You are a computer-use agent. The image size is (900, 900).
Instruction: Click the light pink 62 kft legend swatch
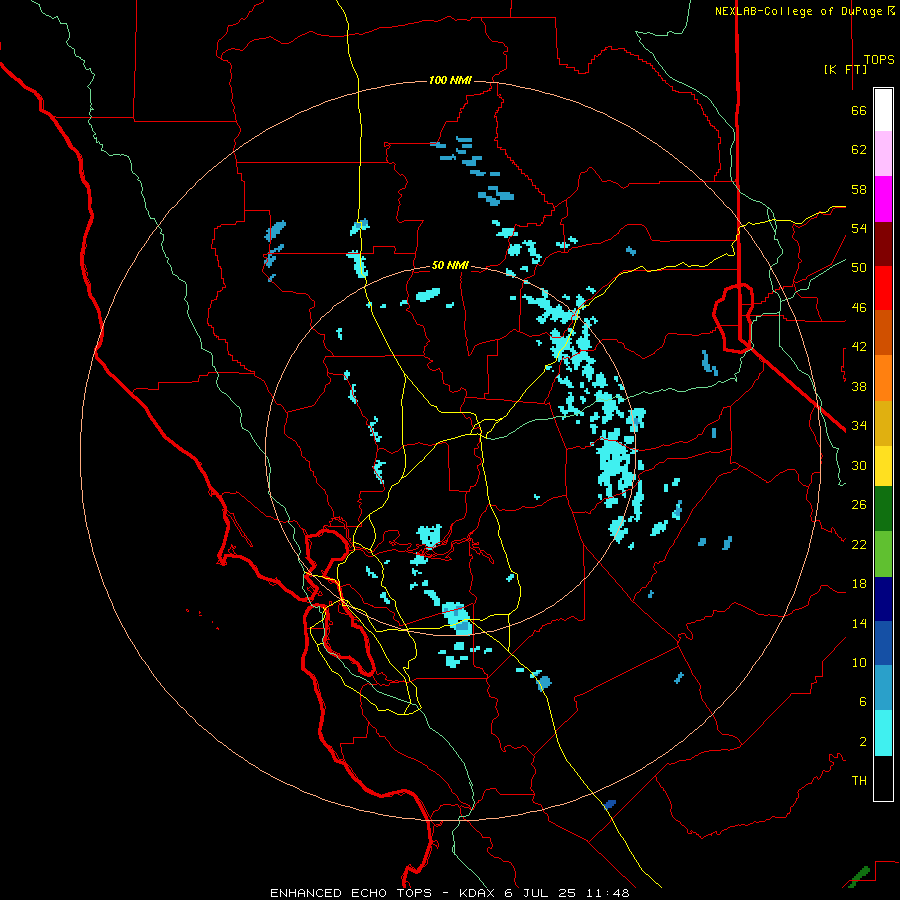pos(883,154)
